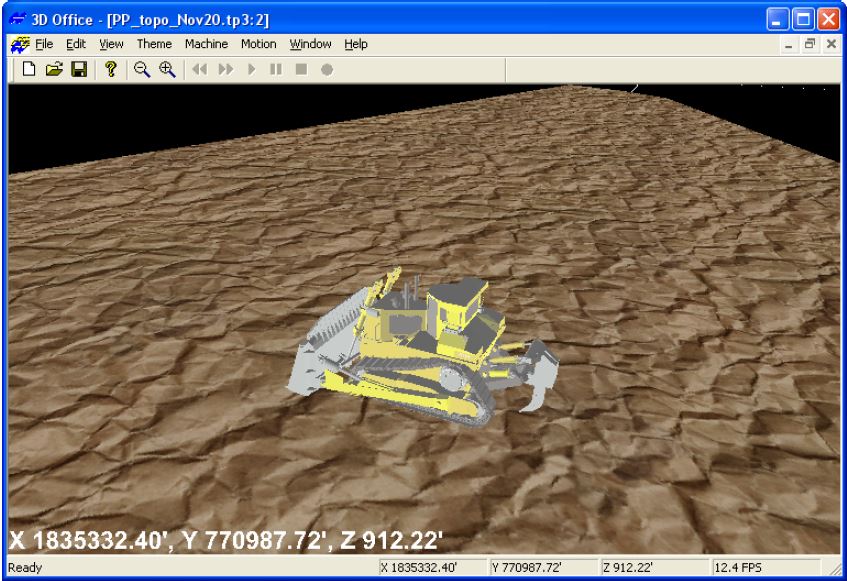The width and height of the screenshot is (847, 581).
Task: Open the Edit menu
Action: (x=76, y=44)
